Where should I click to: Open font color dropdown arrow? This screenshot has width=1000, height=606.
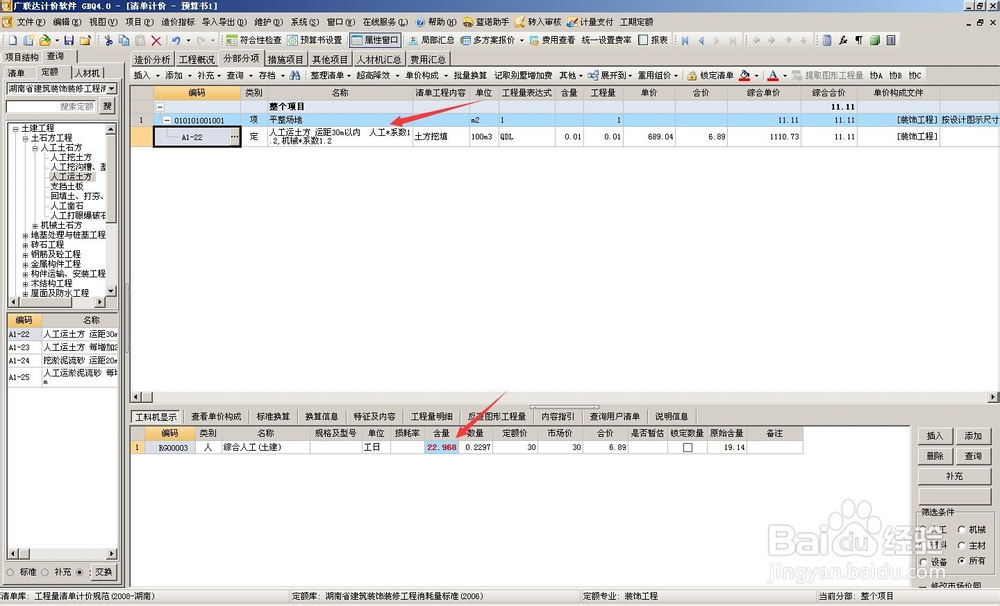[x=784, y=75]
